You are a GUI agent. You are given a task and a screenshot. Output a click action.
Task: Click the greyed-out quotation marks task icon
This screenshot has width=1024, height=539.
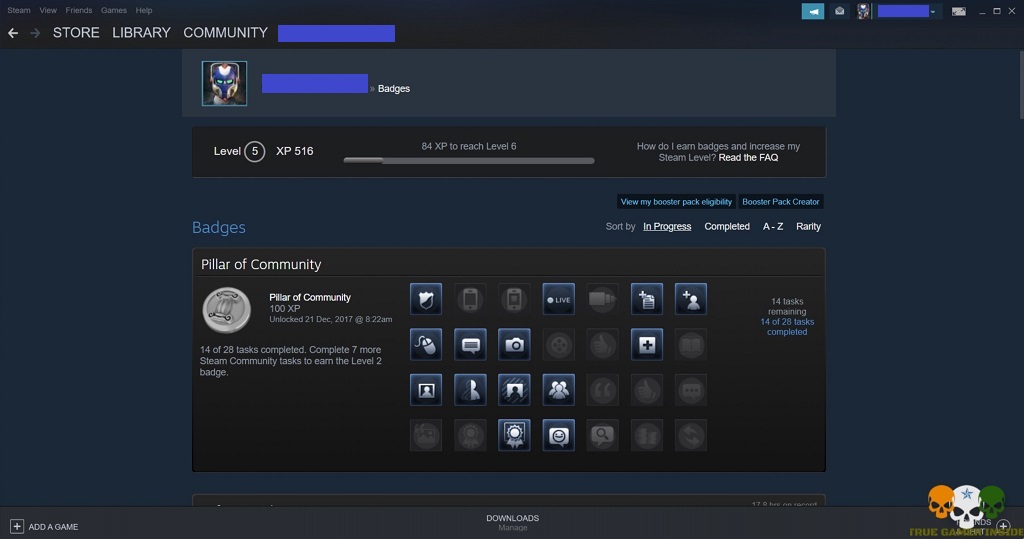[x=602, y=390]
